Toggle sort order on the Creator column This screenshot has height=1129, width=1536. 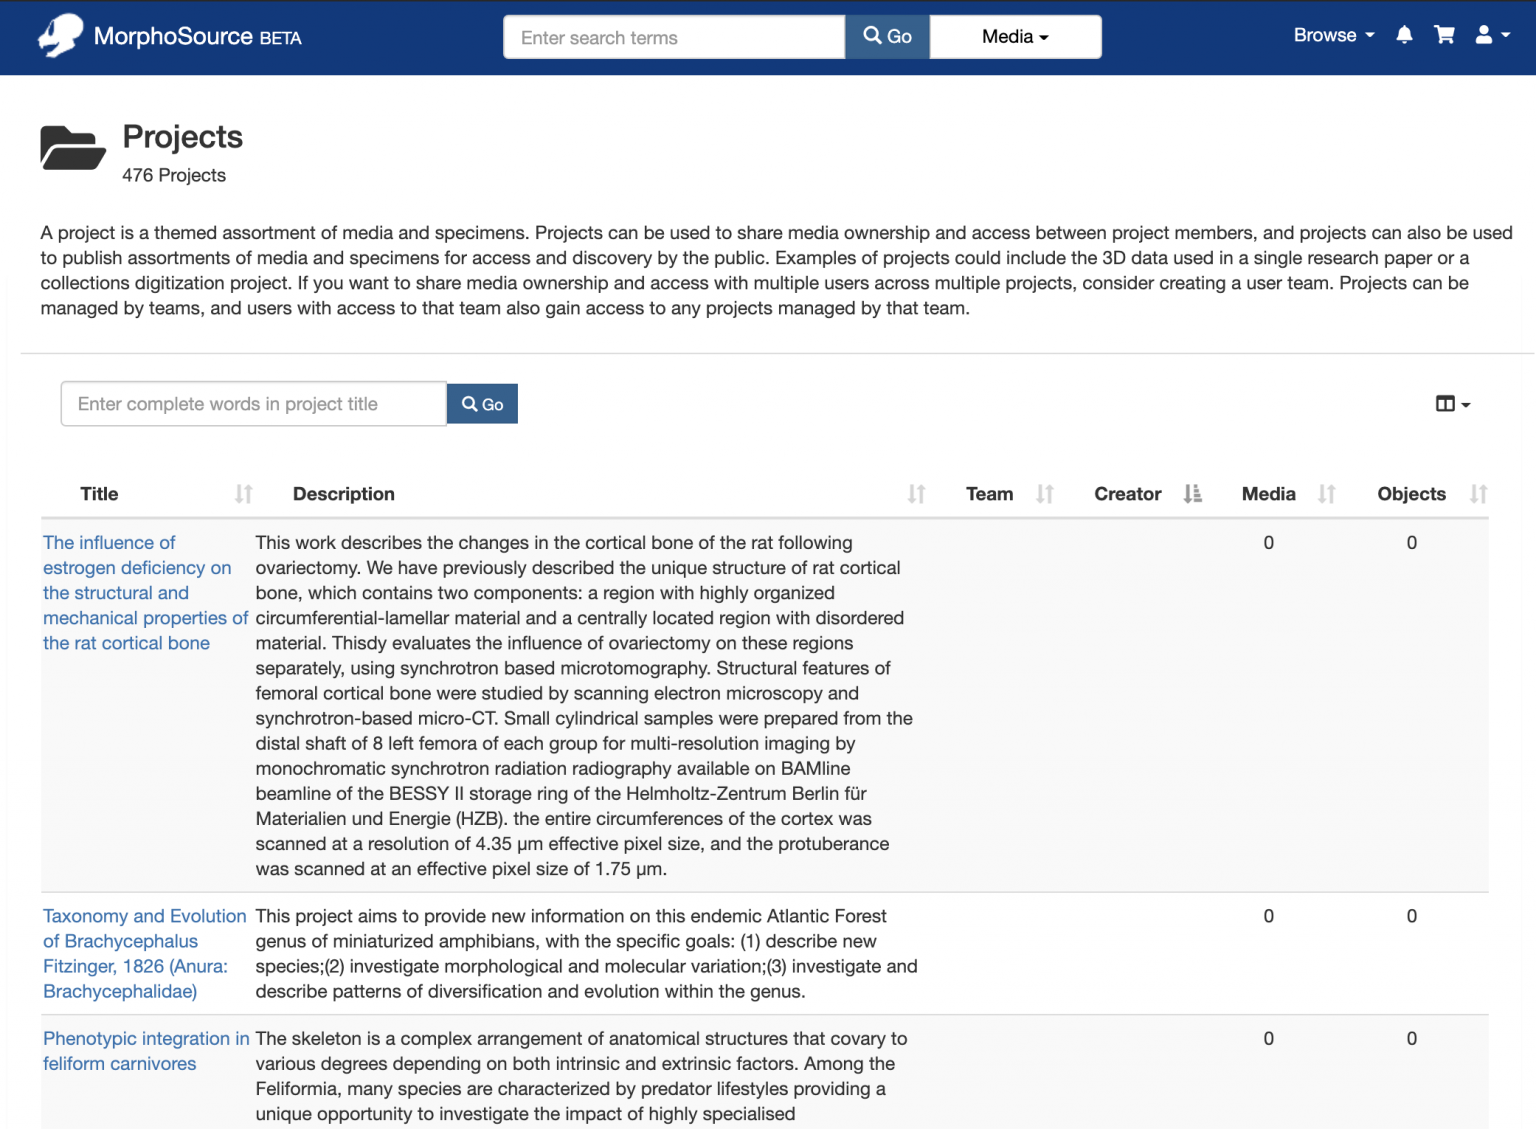click(x=1193, y=493)
